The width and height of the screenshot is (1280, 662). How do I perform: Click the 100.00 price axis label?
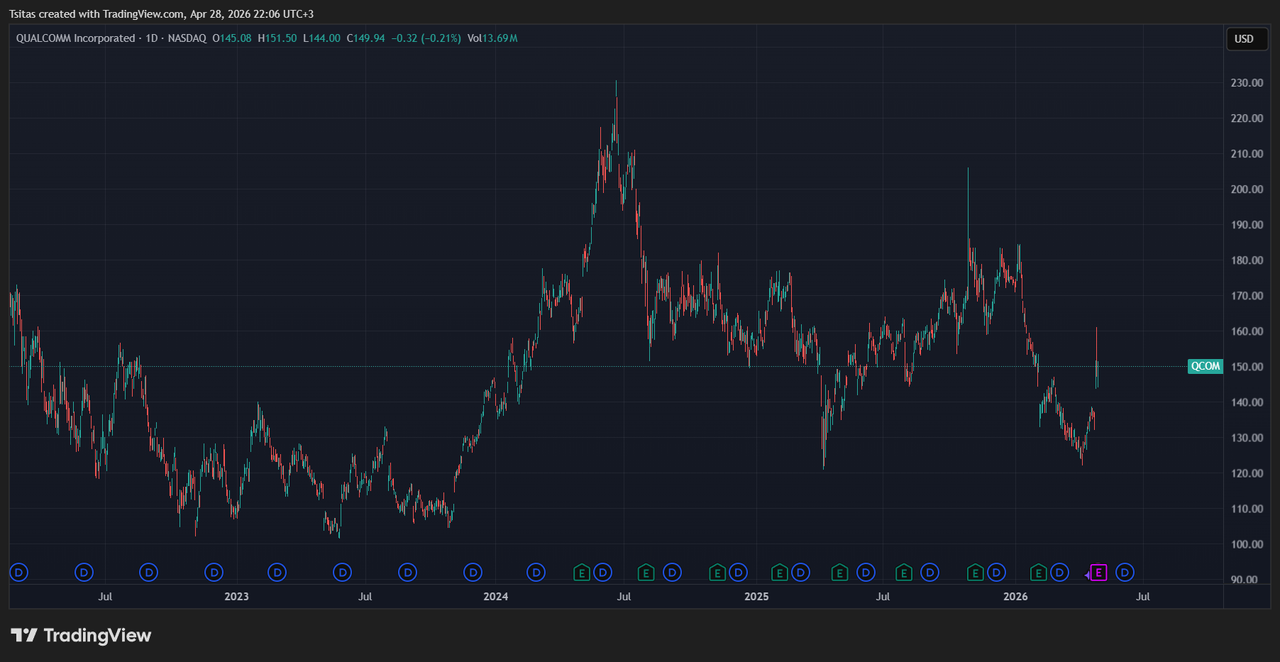click(1246, 544)
